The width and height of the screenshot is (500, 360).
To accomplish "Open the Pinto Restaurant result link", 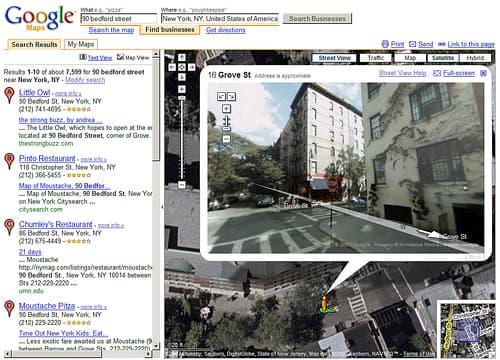I will pyautogui.click(x=47, y=158).
